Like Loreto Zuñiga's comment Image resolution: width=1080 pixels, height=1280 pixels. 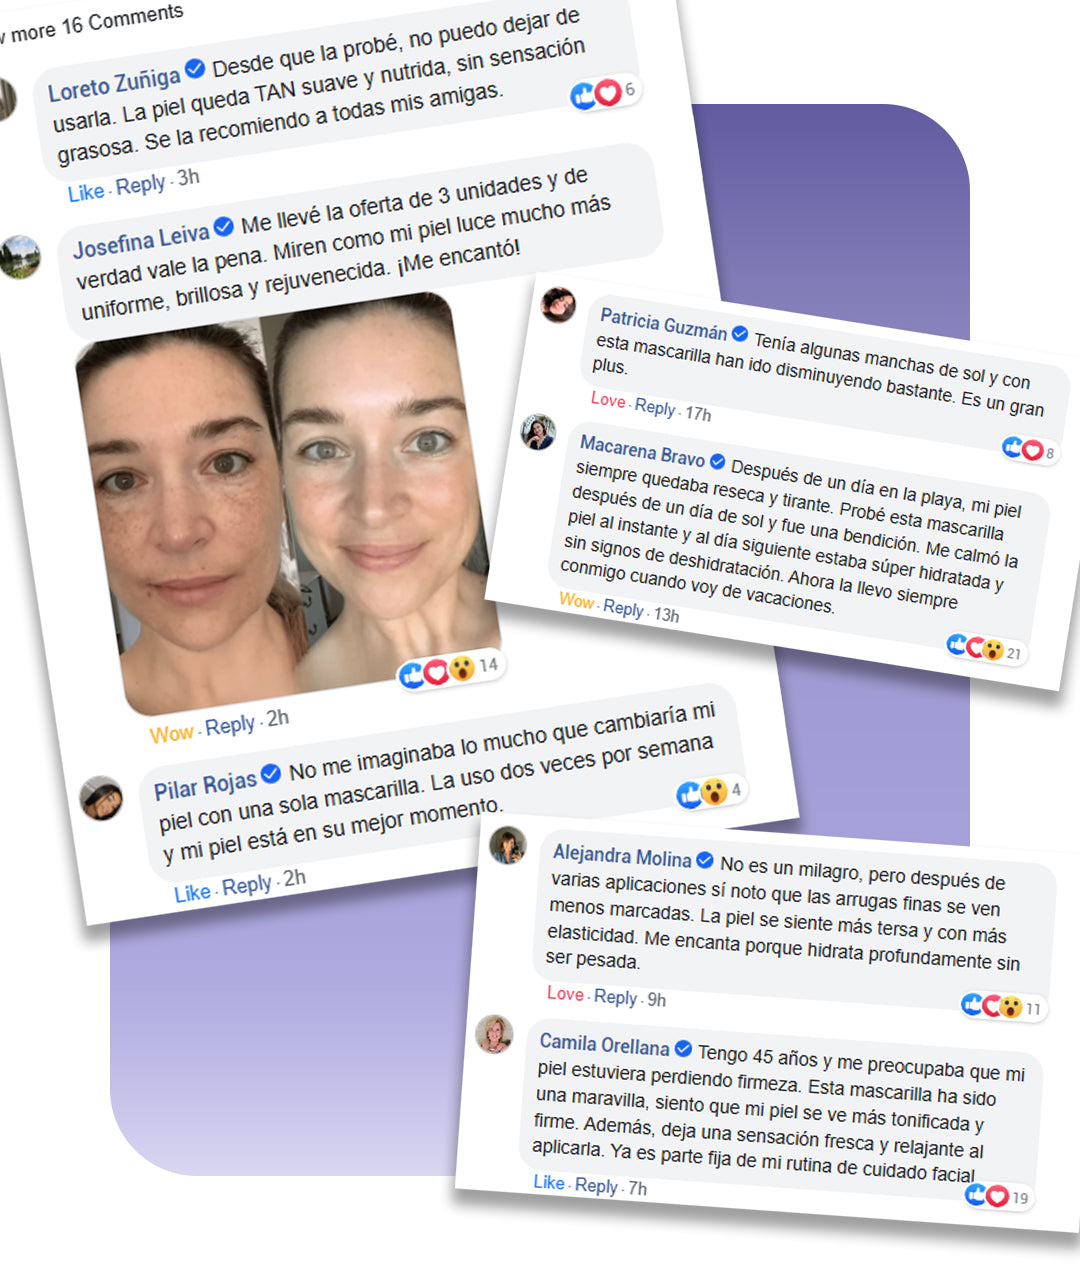click(86, 193)
